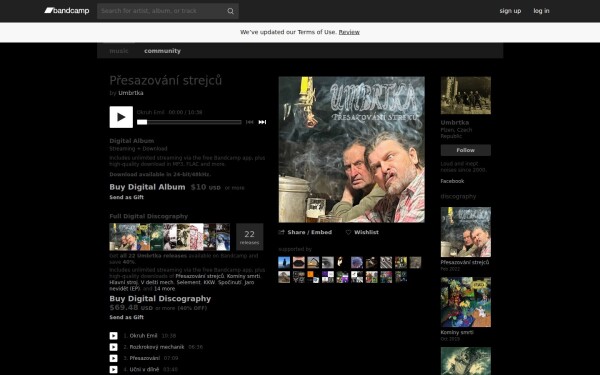Screen dimensions: 600x375
Task: Play track 2, Rozkrokový mechanik
Action: 114,347
